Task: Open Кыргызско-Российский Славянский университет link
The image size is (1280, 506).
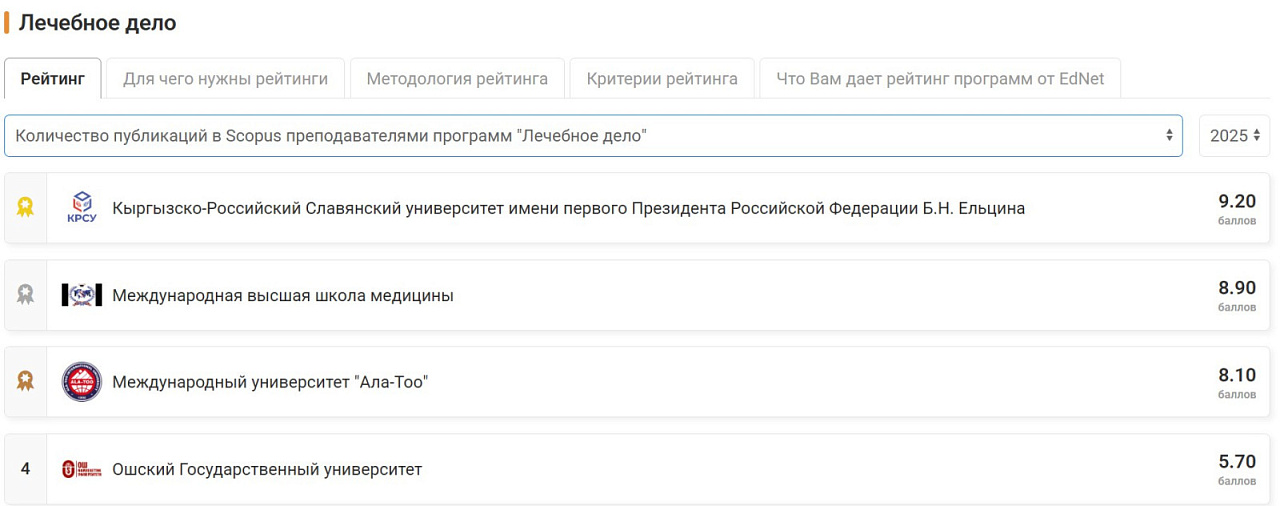Action: (x=568, y=208)
